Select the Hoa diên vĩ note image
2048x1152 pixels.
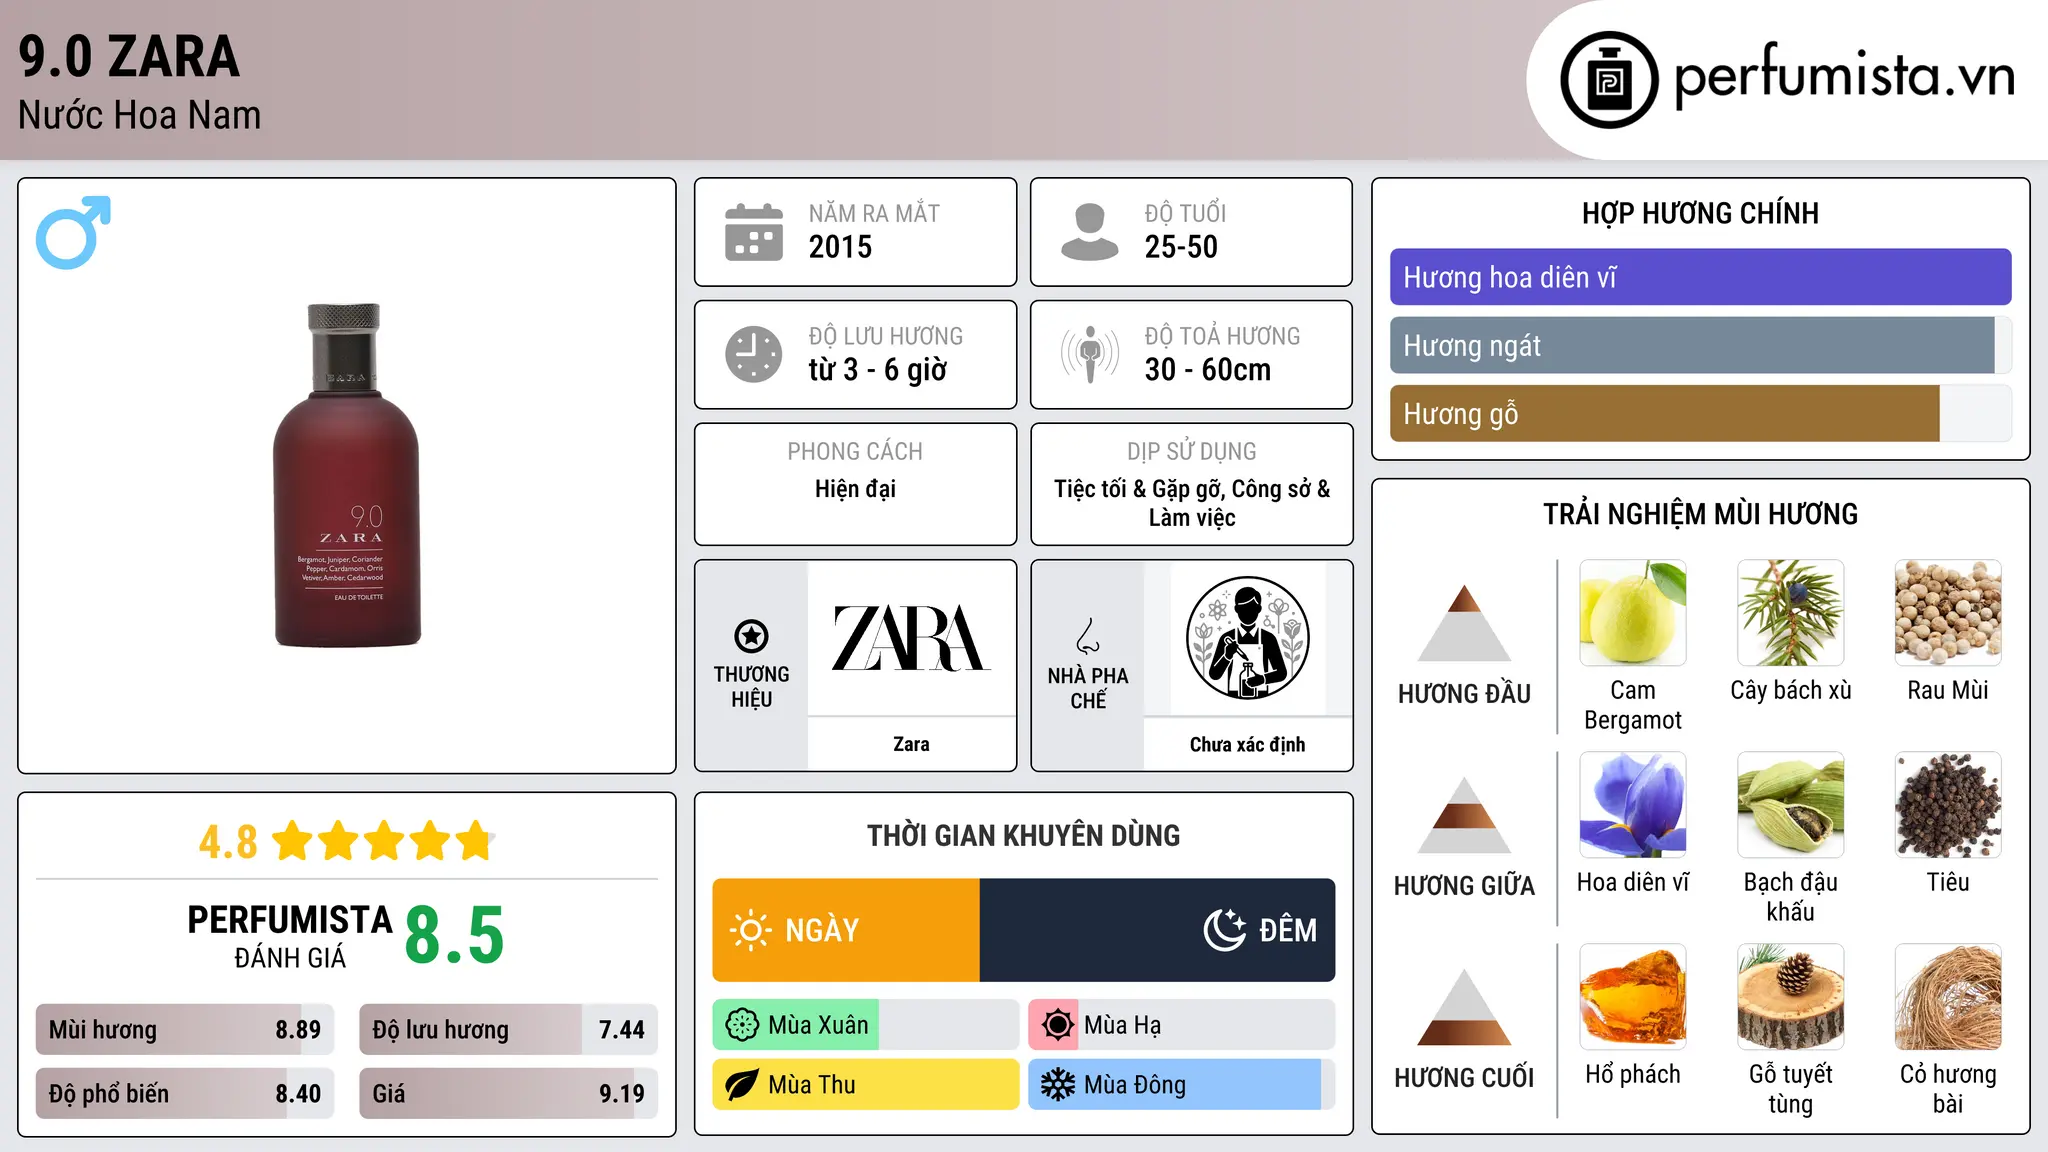[1633, 805]
